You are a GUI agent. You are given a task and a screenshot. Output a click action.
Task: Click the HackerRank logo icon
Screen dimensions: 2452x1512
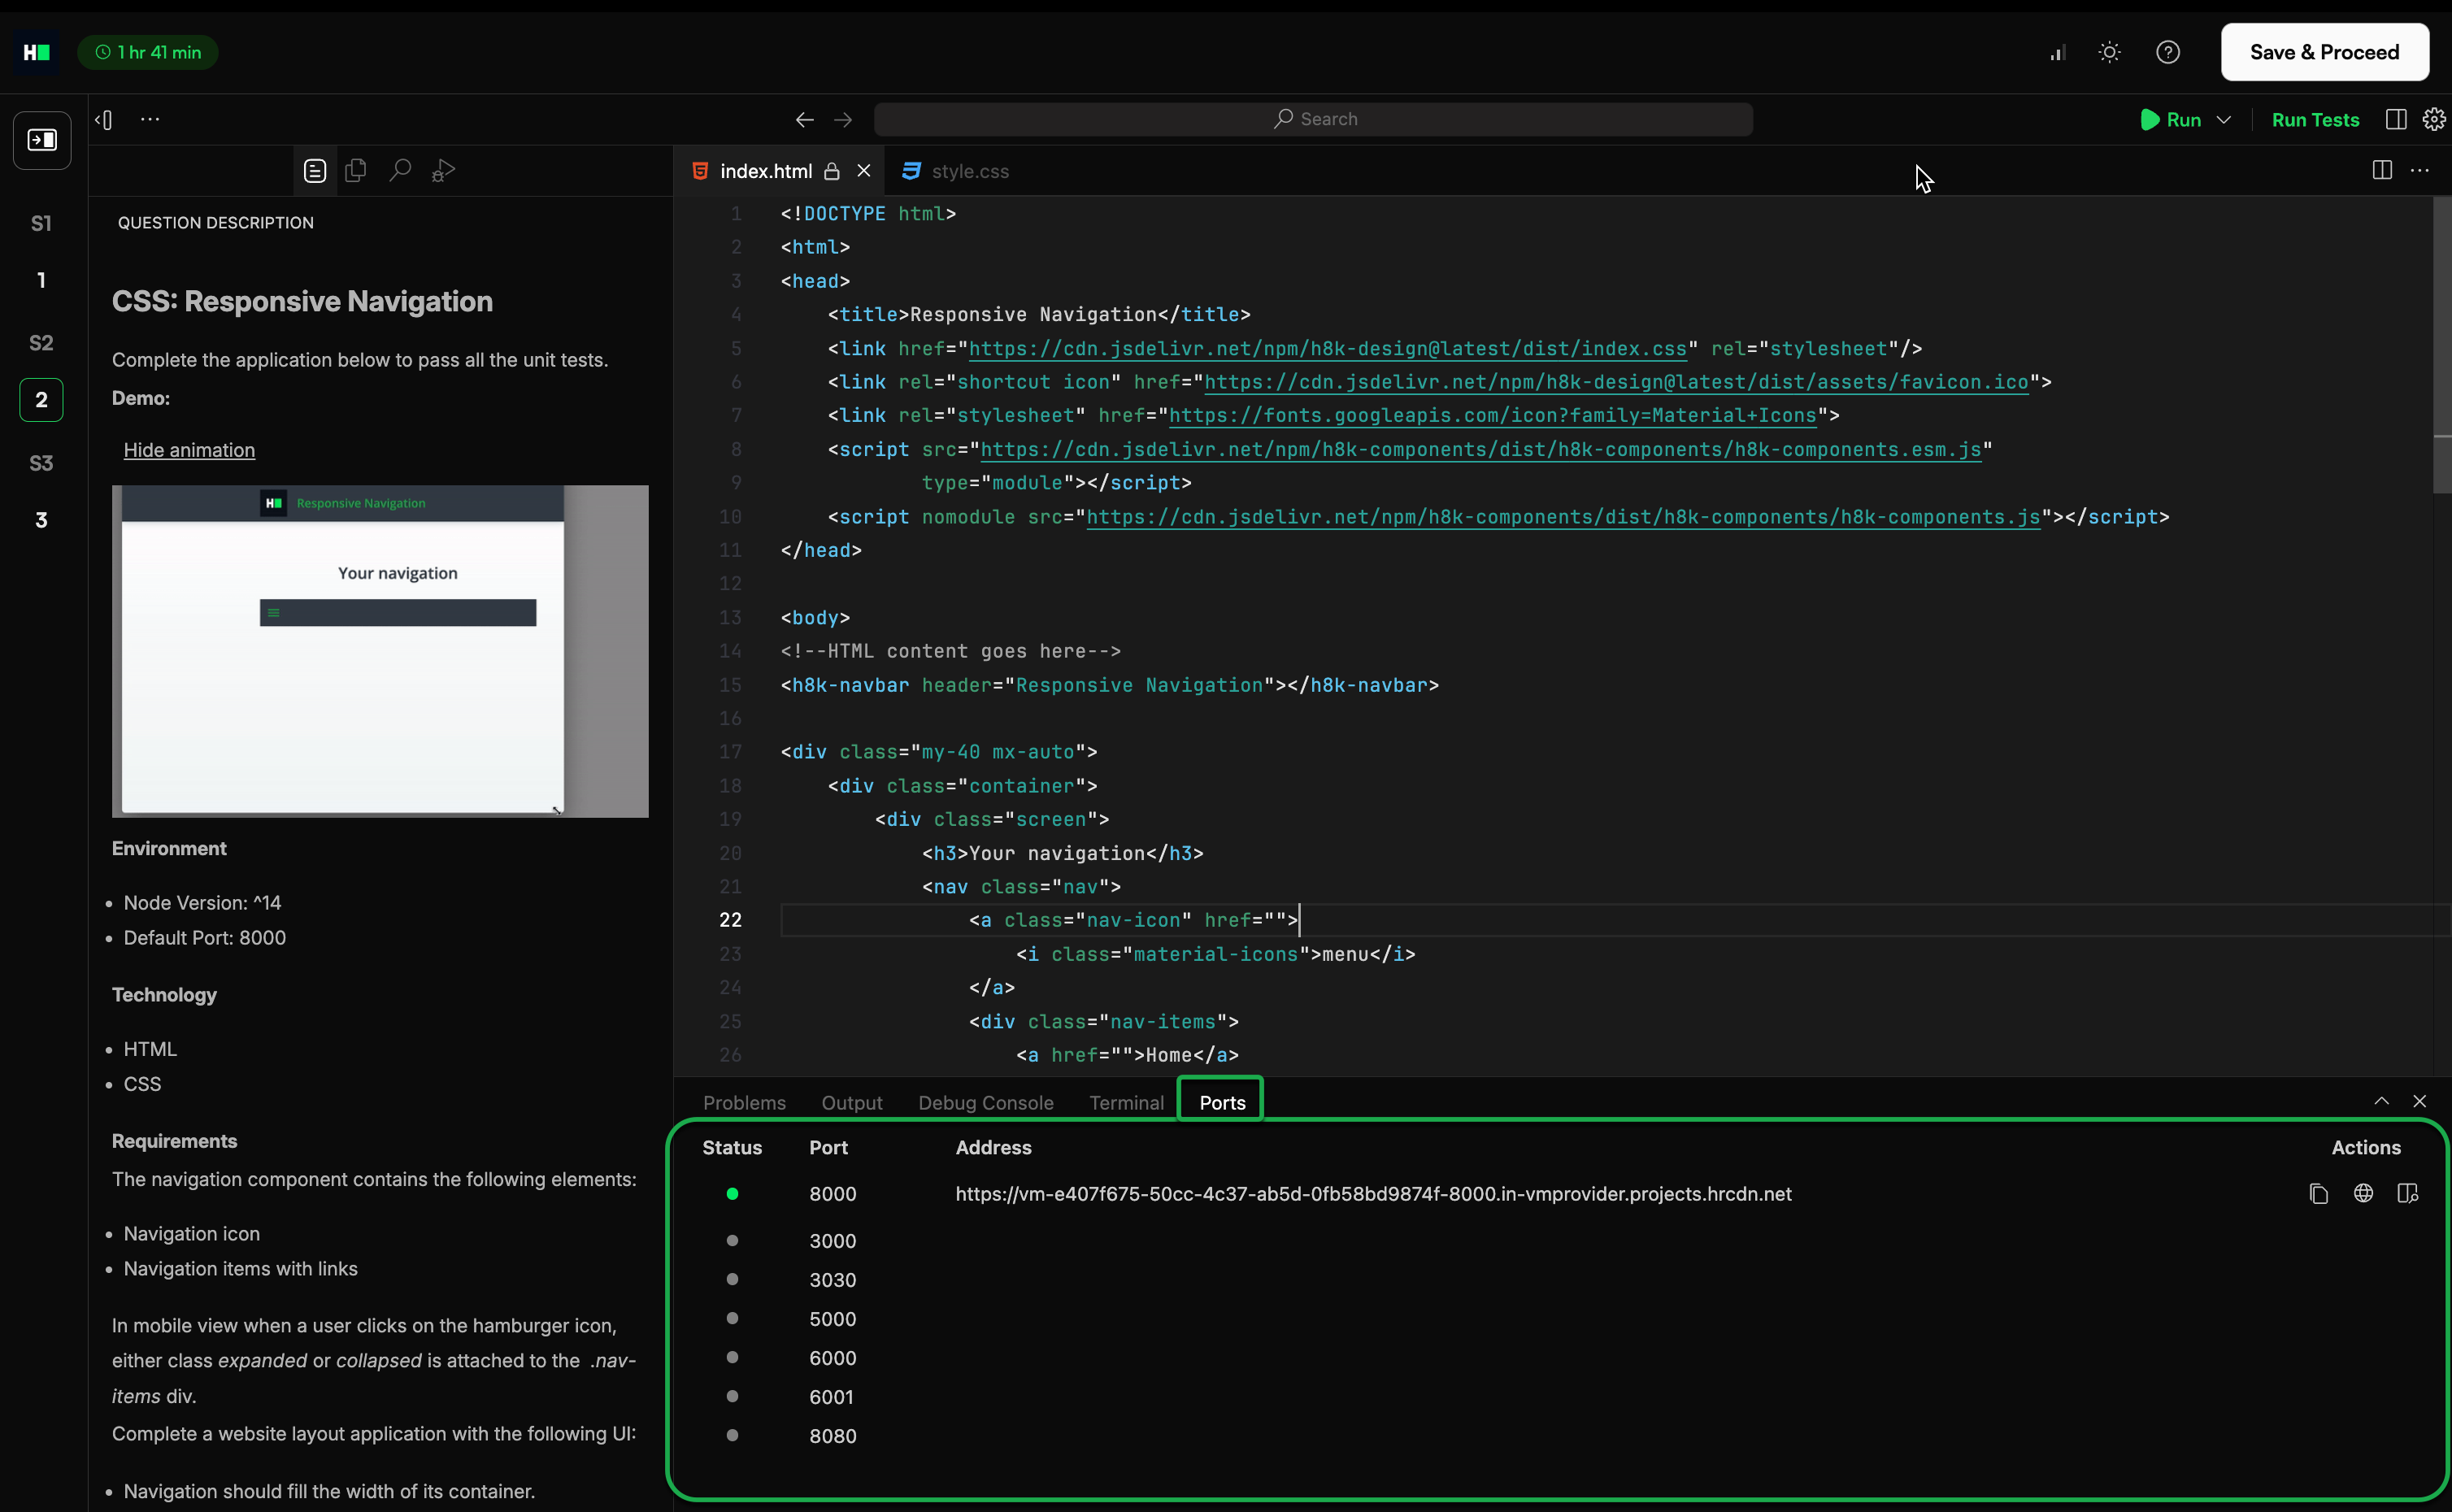click(37, 52)
